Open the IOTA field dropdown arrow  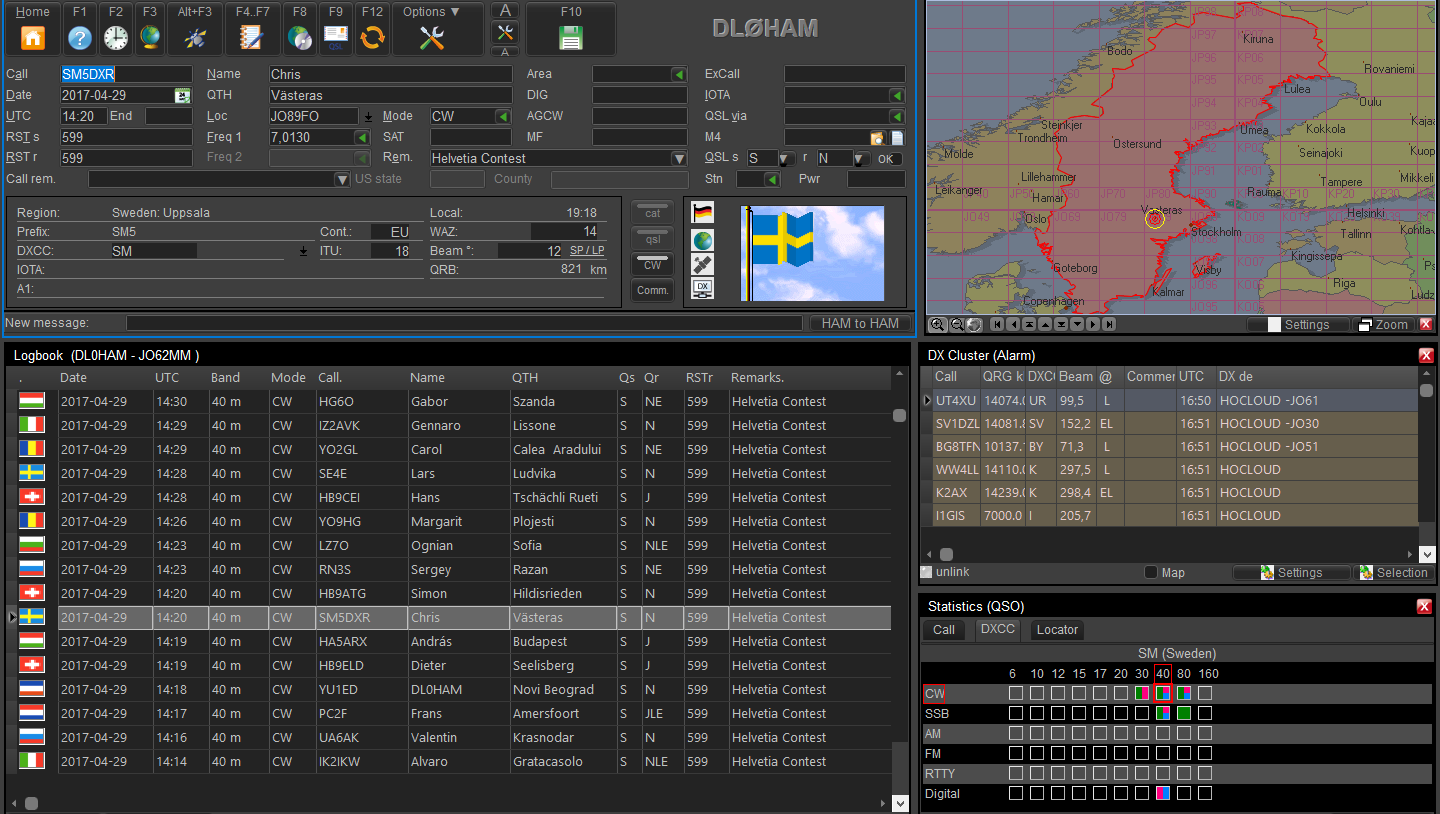coord(897,95)
